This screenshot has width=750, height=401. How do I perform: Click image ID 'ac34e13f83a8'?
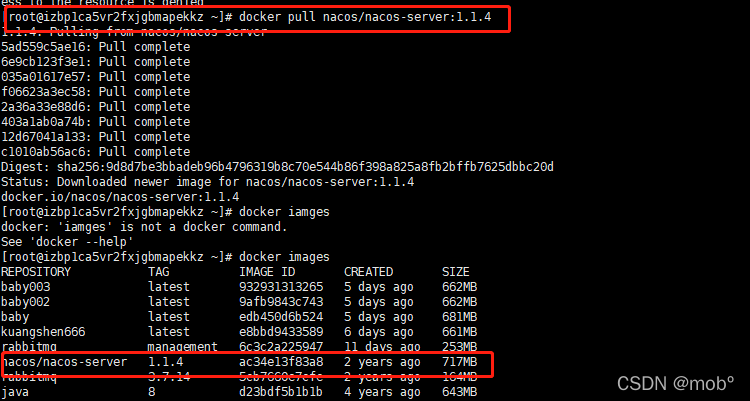[281, 362]
